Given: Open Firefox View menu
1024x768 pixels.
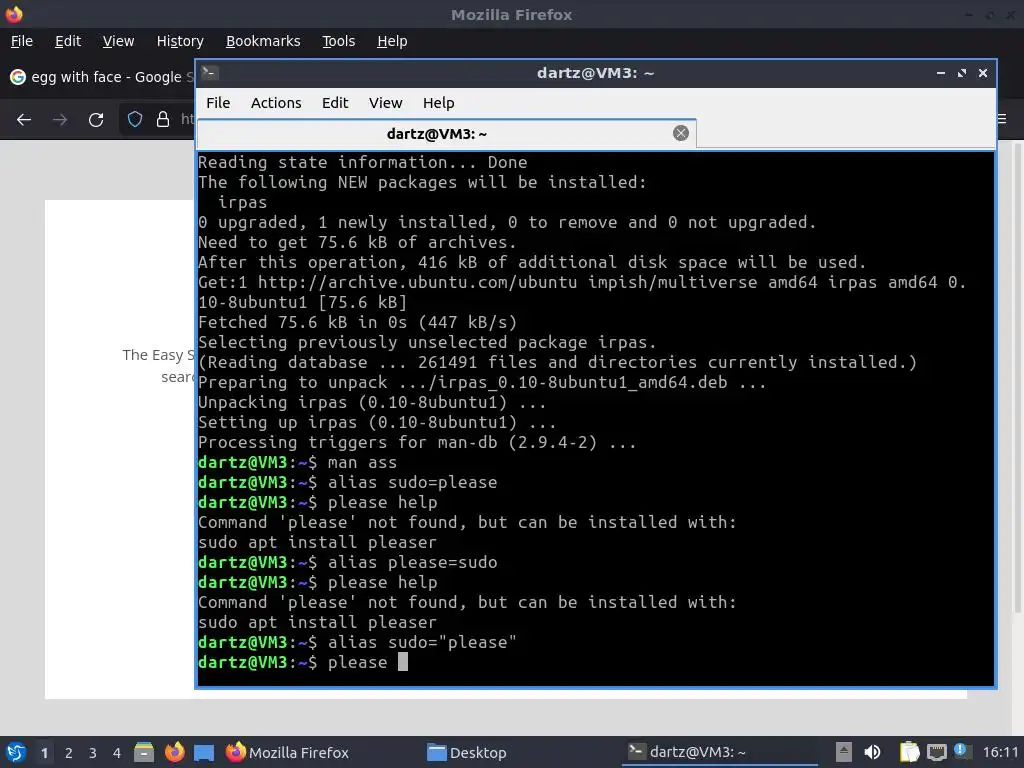Looking at the screenshot, I should 118,41.
